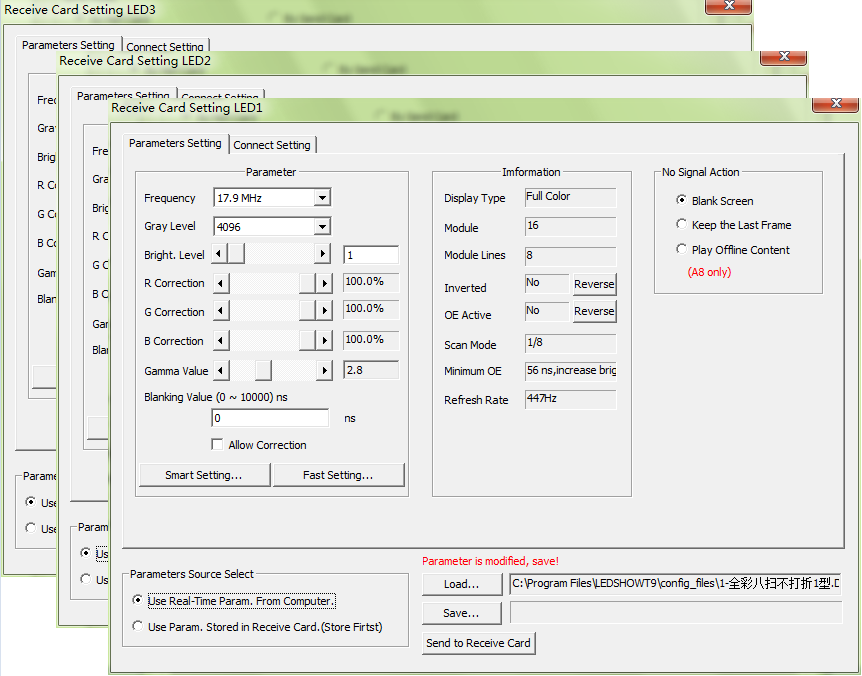
Task: Click the R Correction '100.0%' value
Action: (371, 282)
